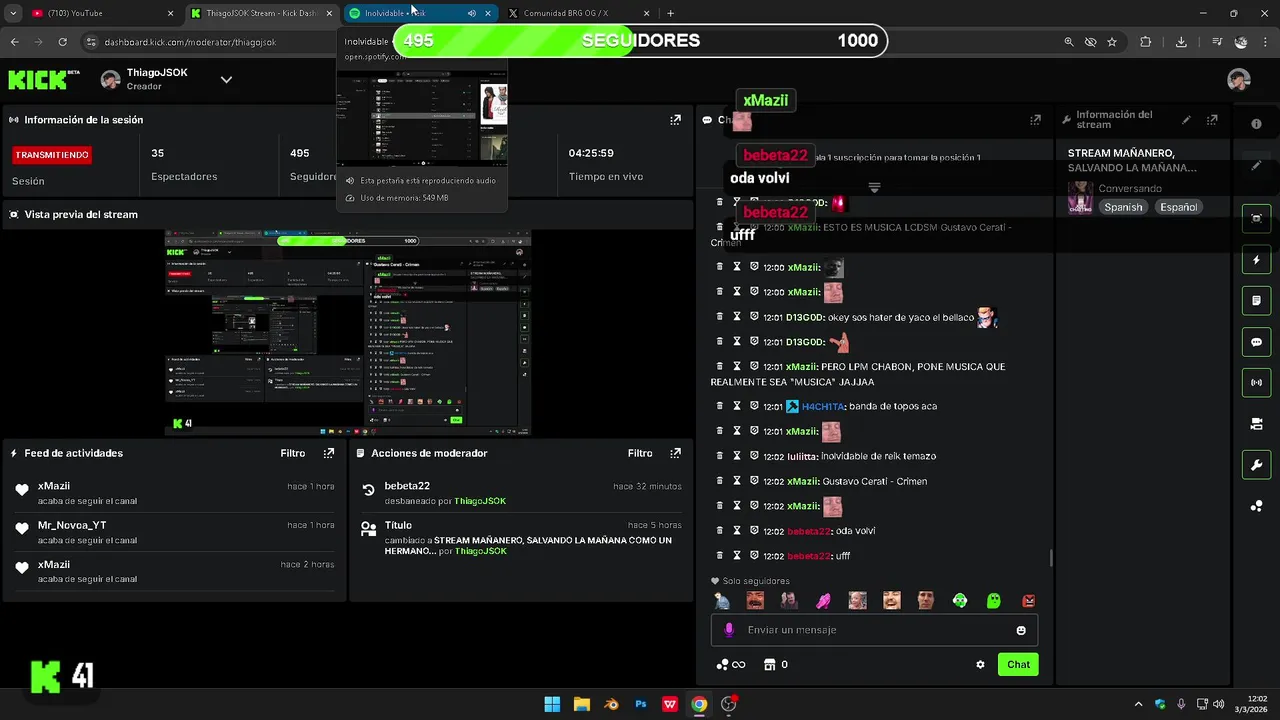This screenshot has height=720, width=1280.
Task: Open OBS Studio from taskbar
Action: 728,704
